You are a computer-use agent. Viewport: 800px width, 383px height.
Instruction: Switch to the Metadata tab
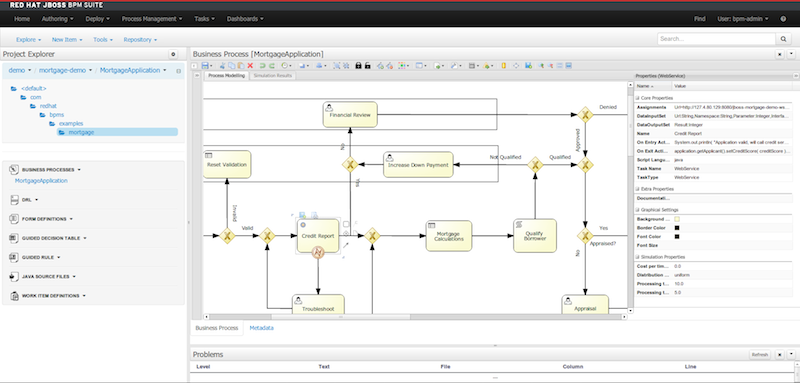tap(262, 328)
